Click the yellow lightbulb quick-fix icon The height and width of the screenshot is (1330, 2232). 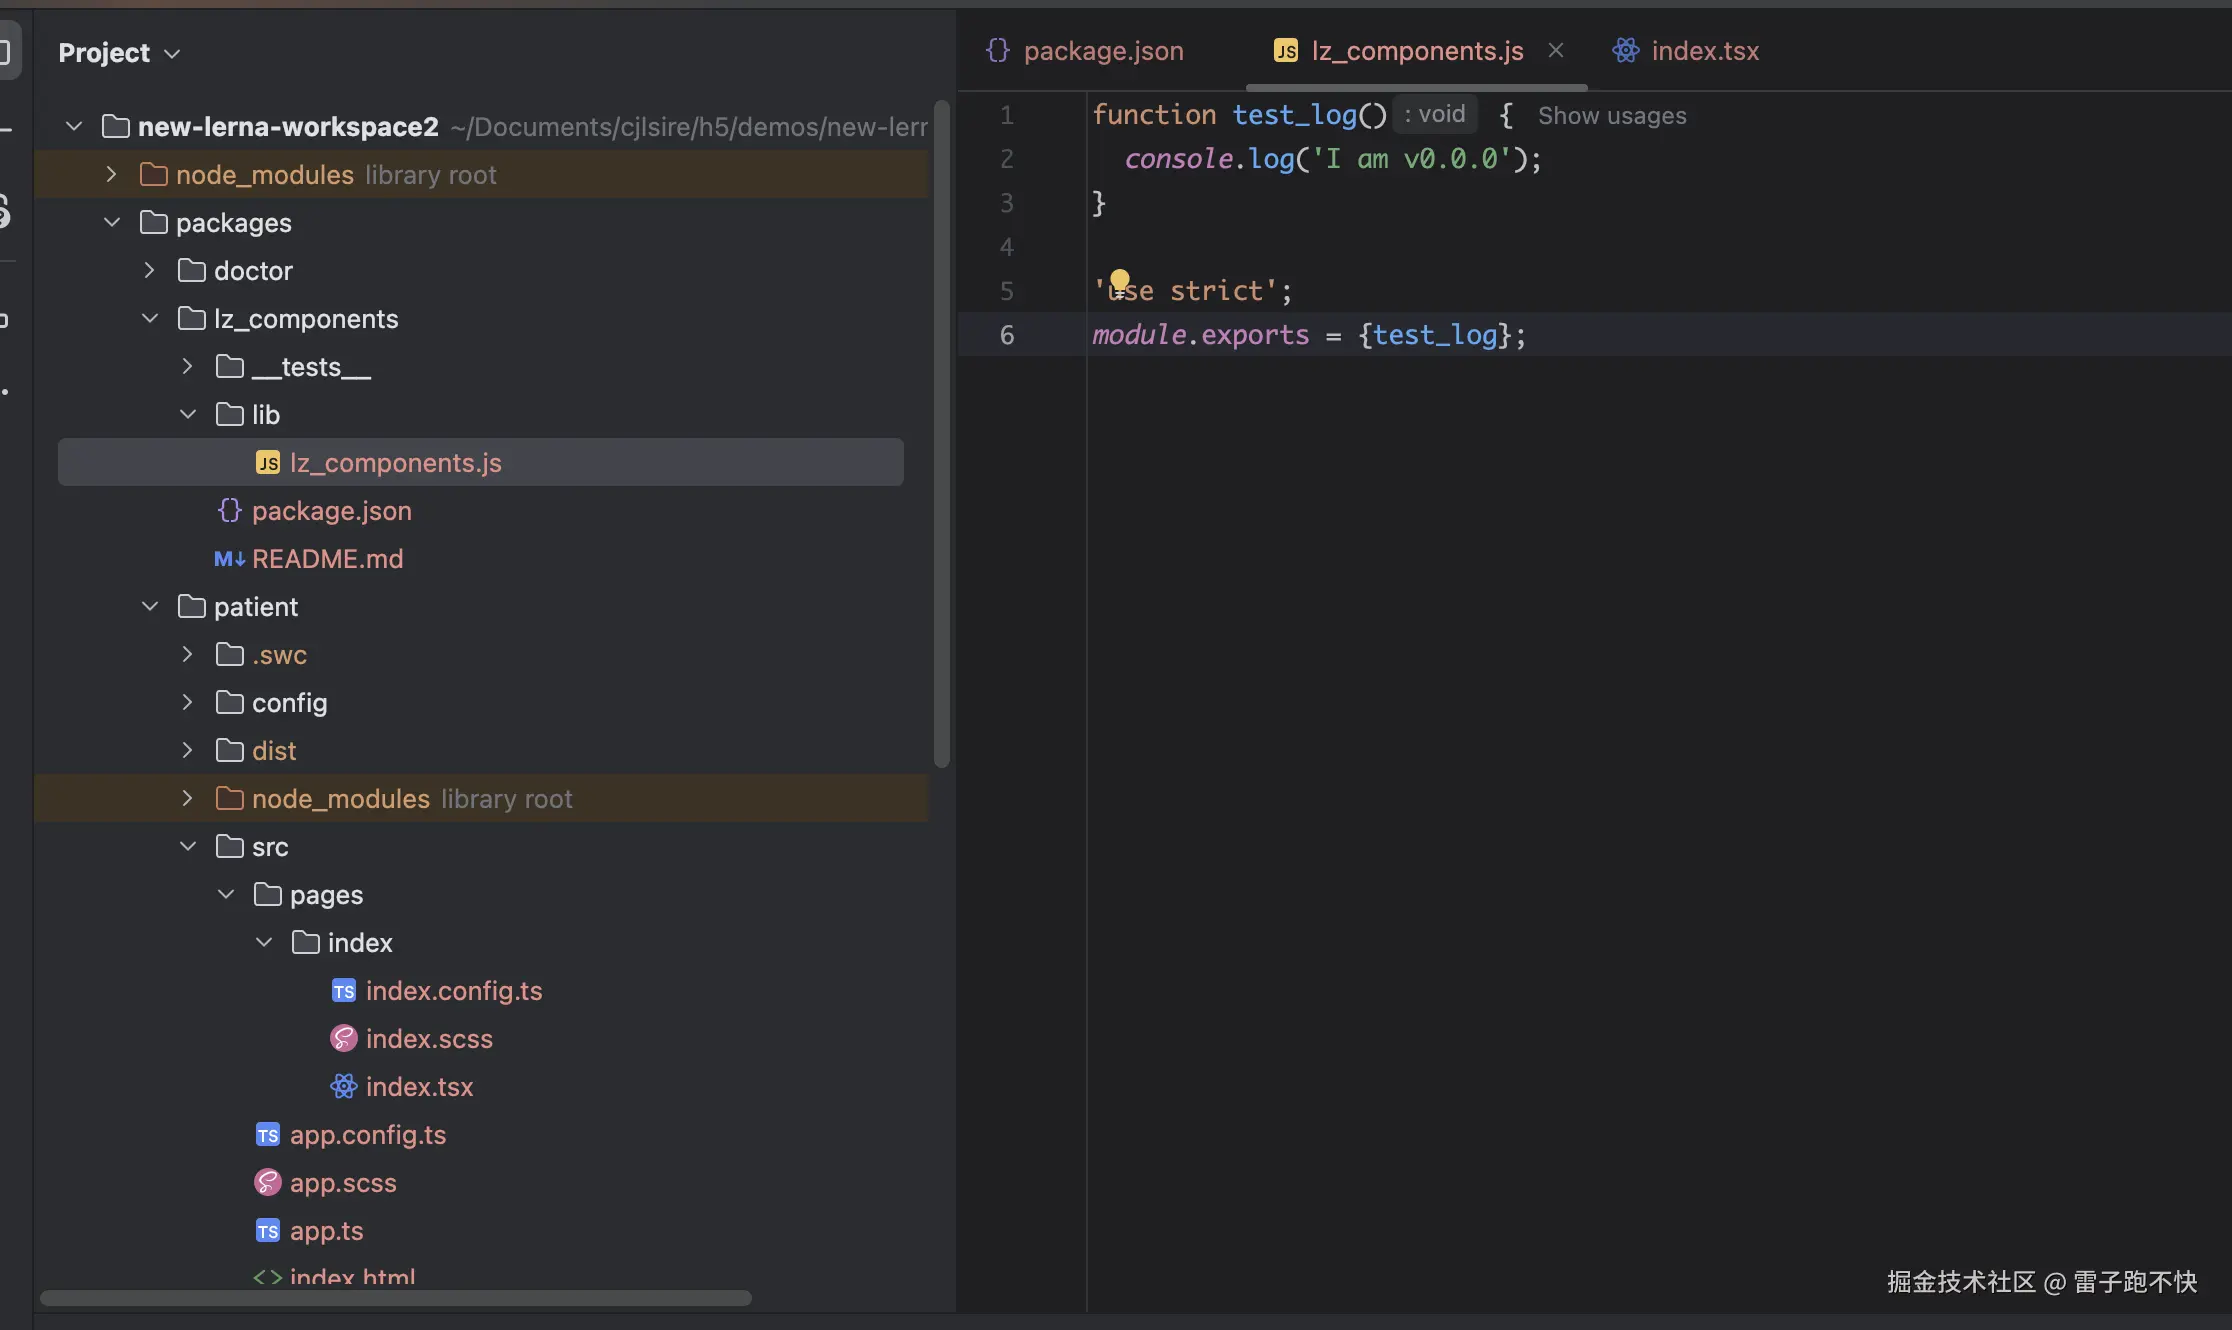1119,279
